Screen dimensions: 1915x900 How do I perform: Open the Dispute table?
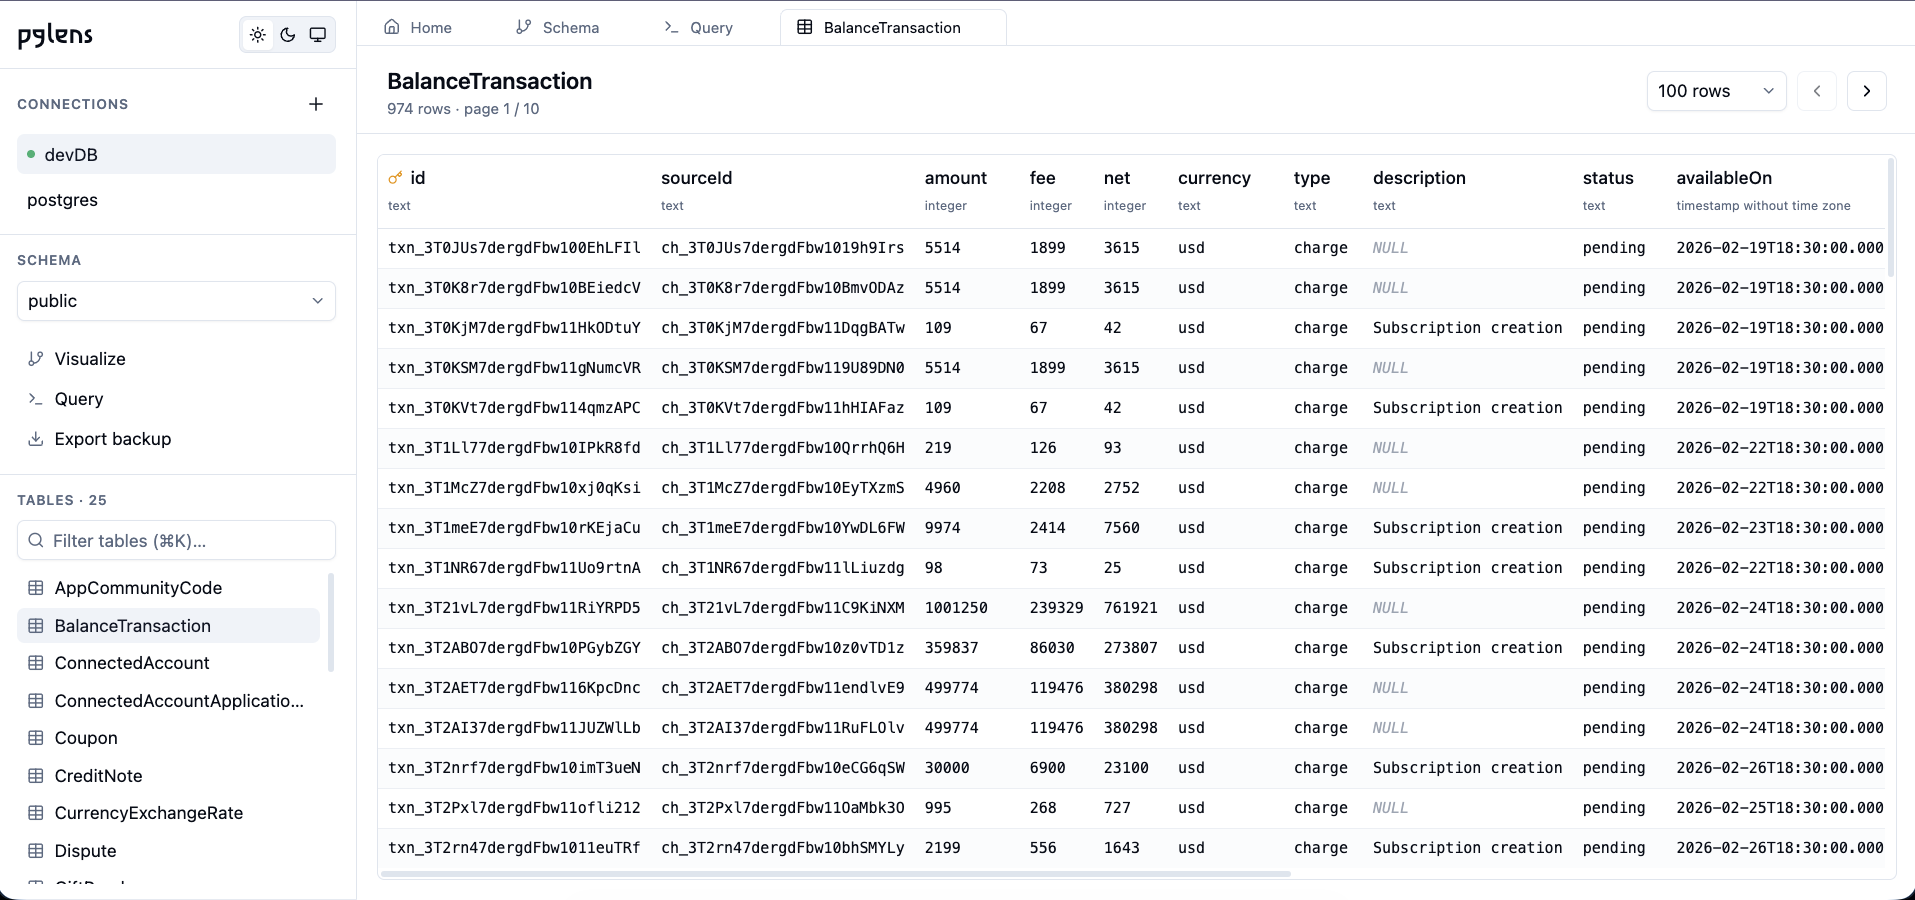click(169, 851)
